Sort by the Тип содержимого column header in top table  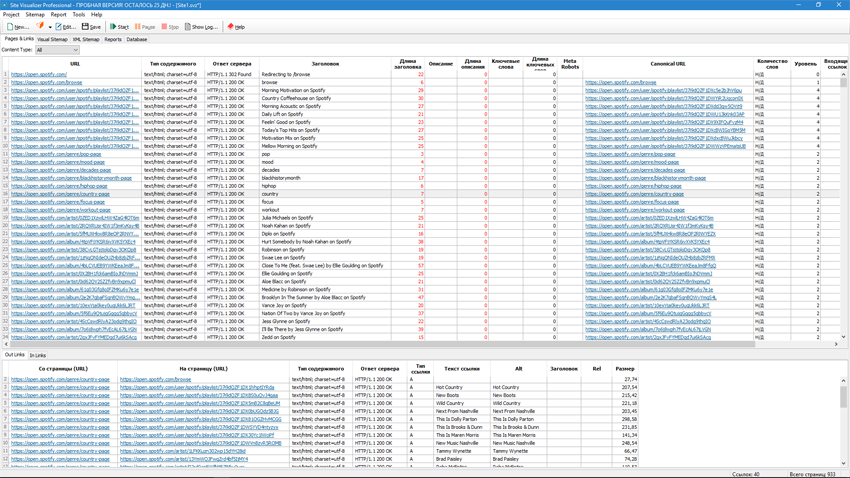pos(173,64)
